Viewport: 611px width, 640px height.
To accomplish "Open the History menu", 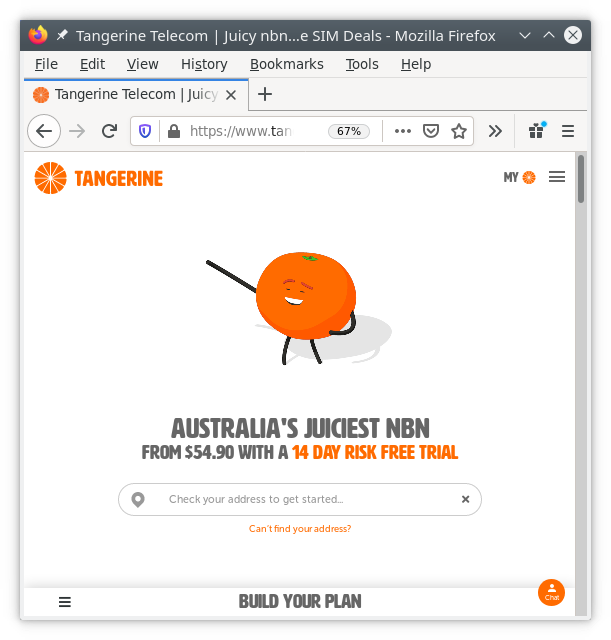I will 204,64.
